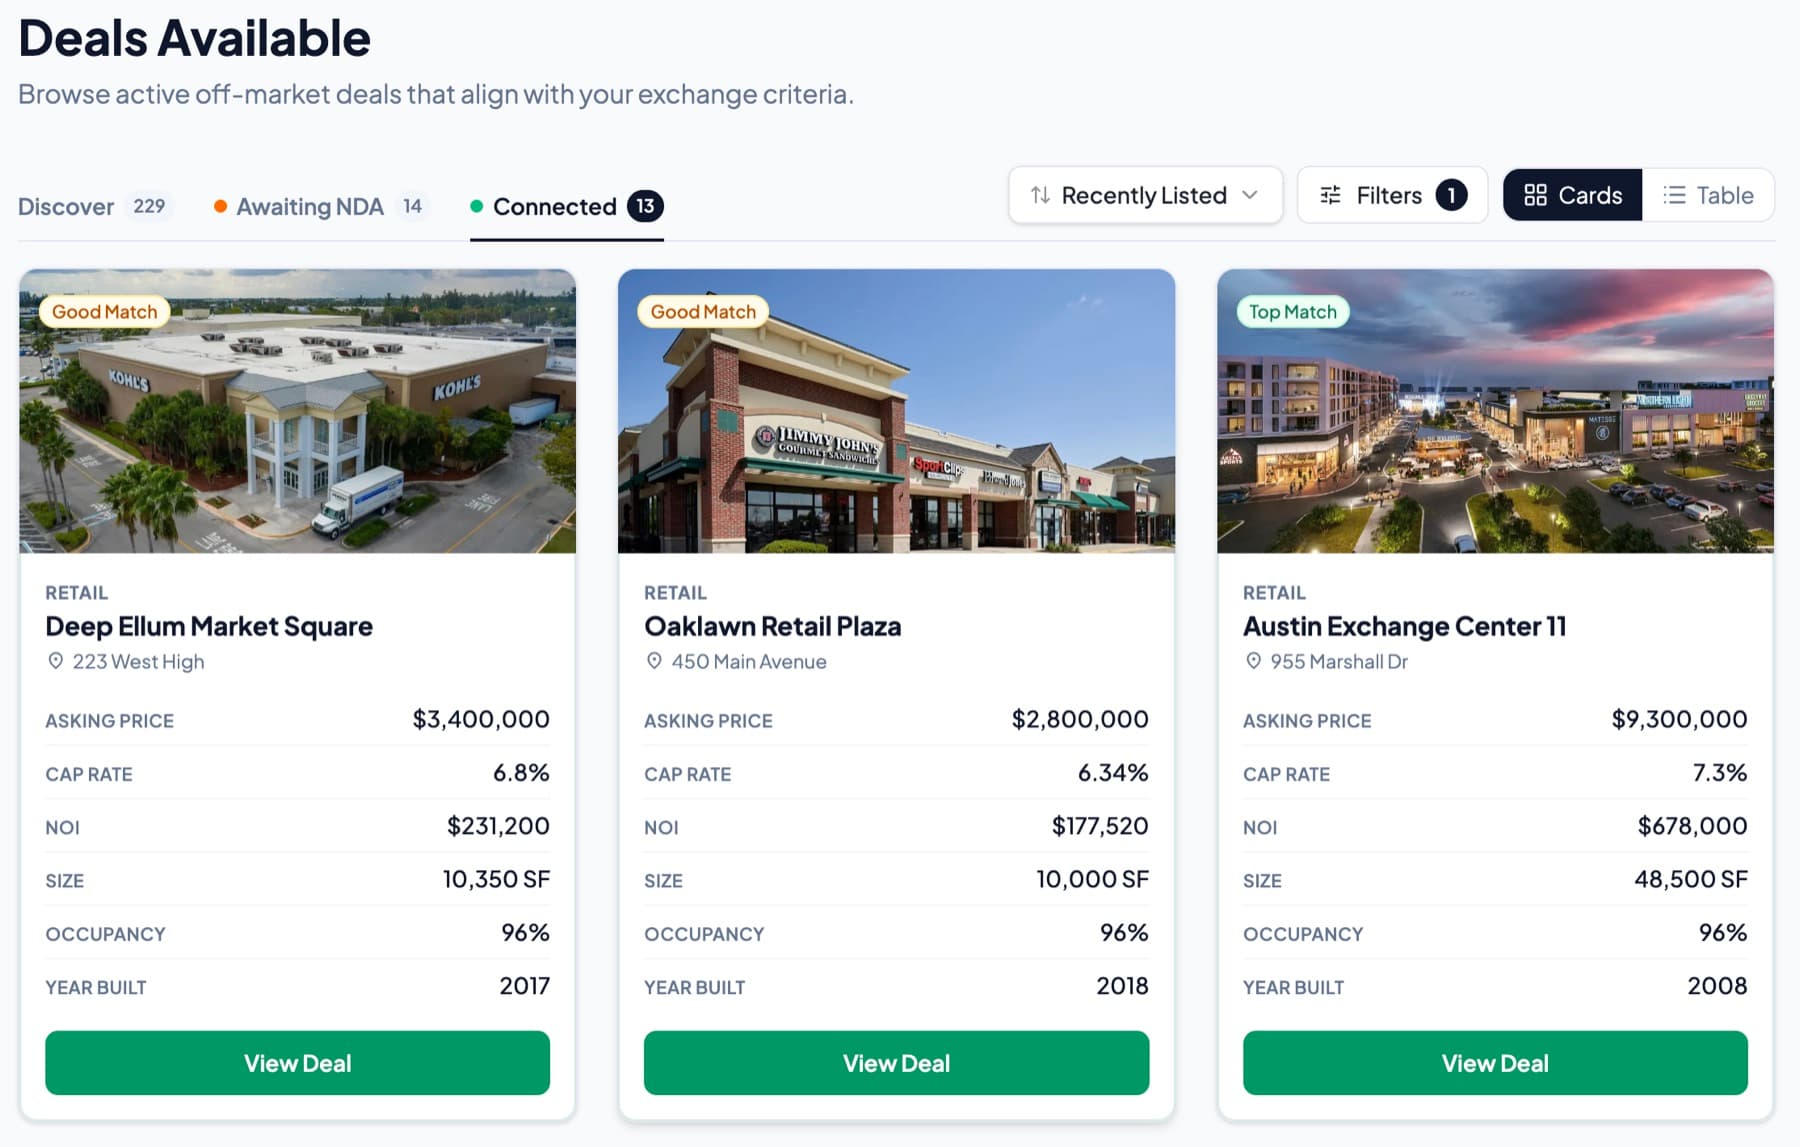Select the Good Match badge on Deep Ellum Market Square
Viewport: 1800px width, 1147px height.
[104, 311]
